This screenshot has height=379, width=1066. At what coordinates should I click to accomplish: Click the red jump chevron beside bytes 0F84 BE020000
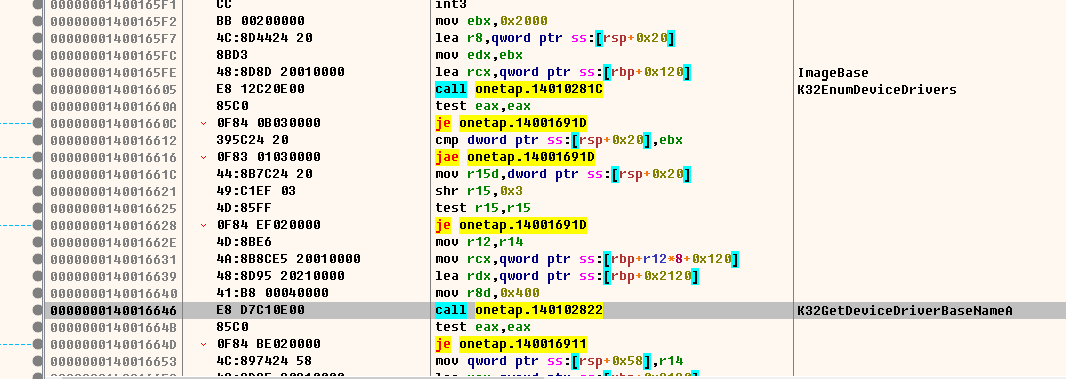203,344
